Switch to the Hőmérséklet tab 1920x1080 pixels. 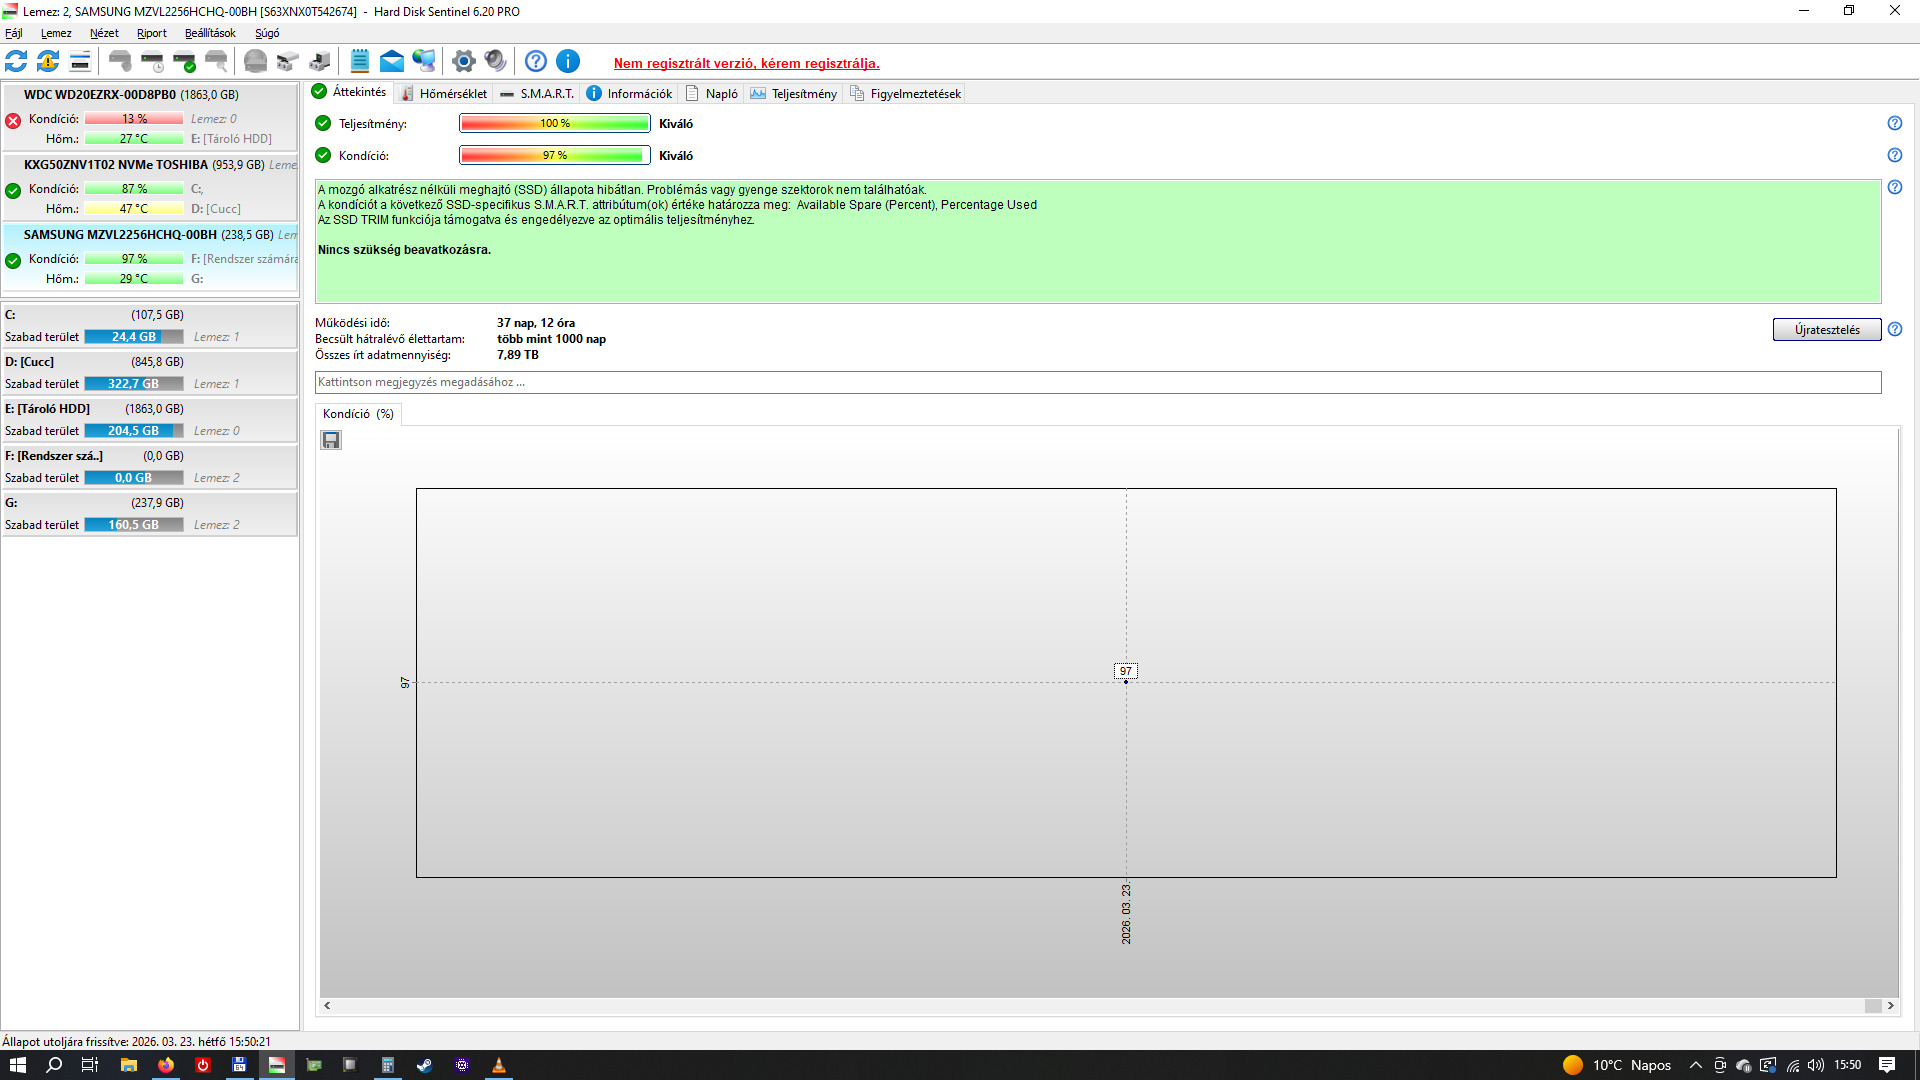tap(444, 94)
